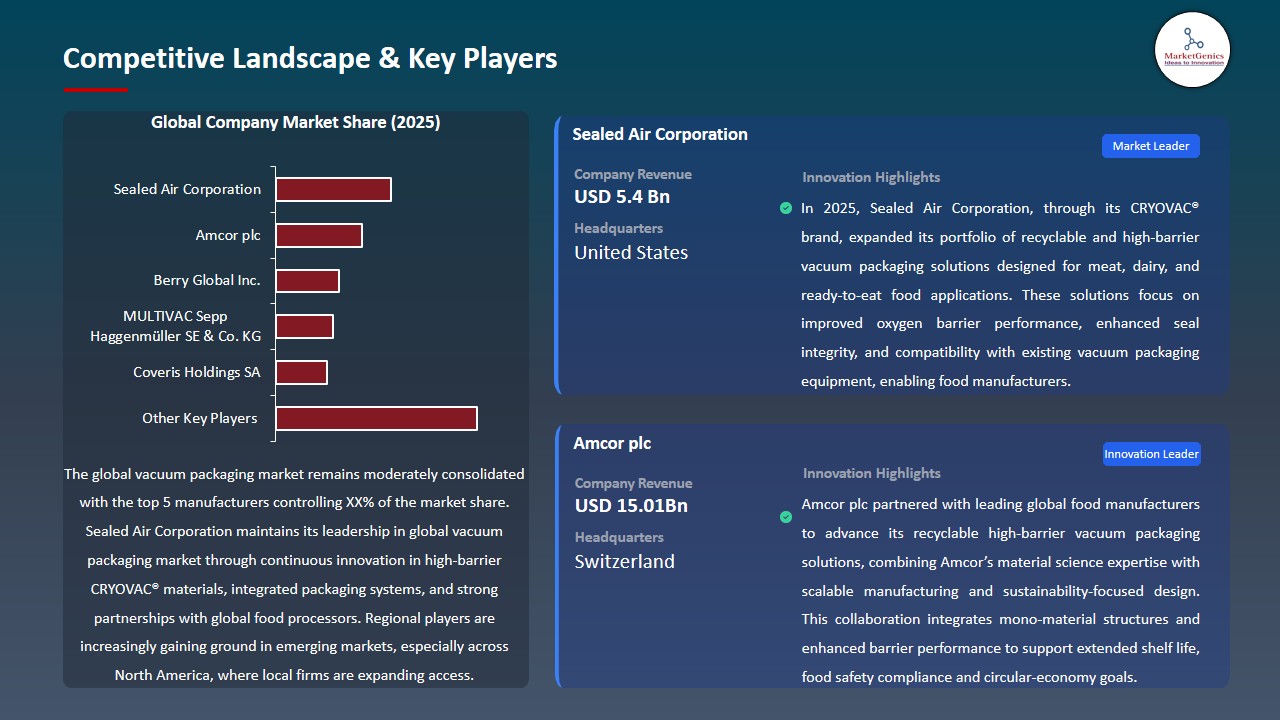
Task: Select the MULTIVAC Sepp Haggenmüller bar
Action: tap(304, 326)
